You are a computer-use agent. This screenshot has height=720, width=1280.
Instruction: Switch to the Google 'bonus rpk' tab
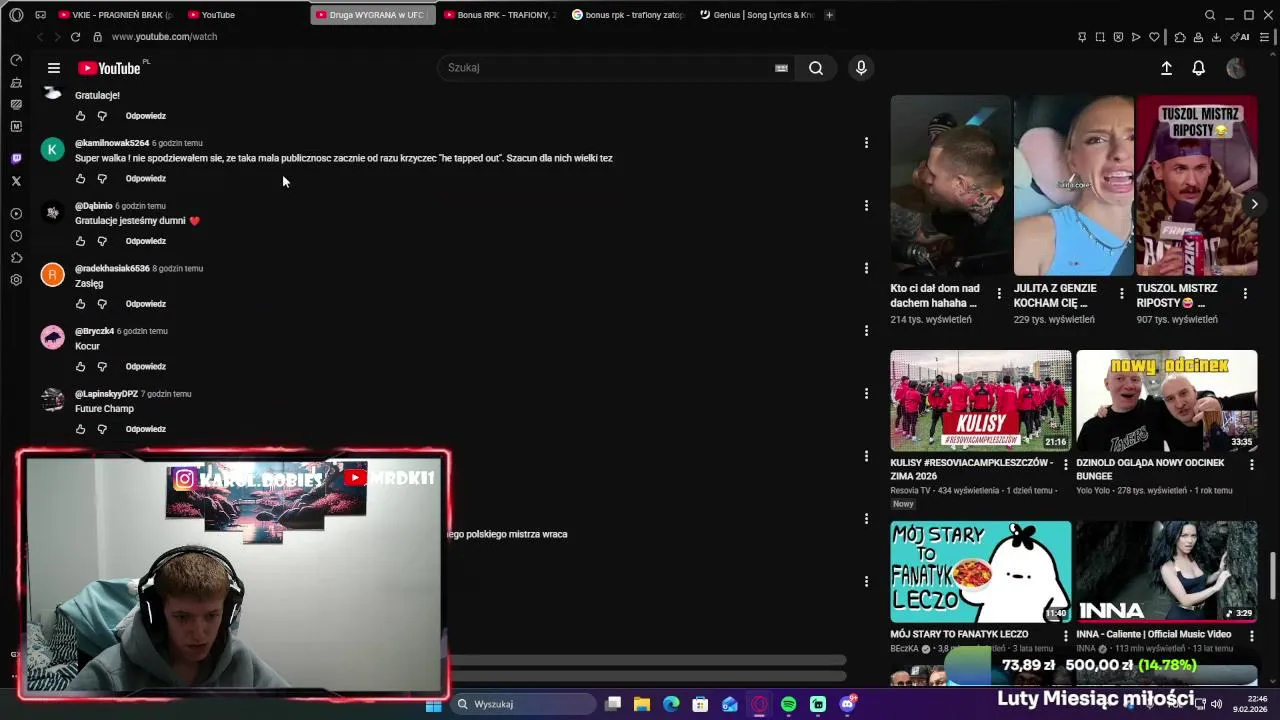point(629,15)
